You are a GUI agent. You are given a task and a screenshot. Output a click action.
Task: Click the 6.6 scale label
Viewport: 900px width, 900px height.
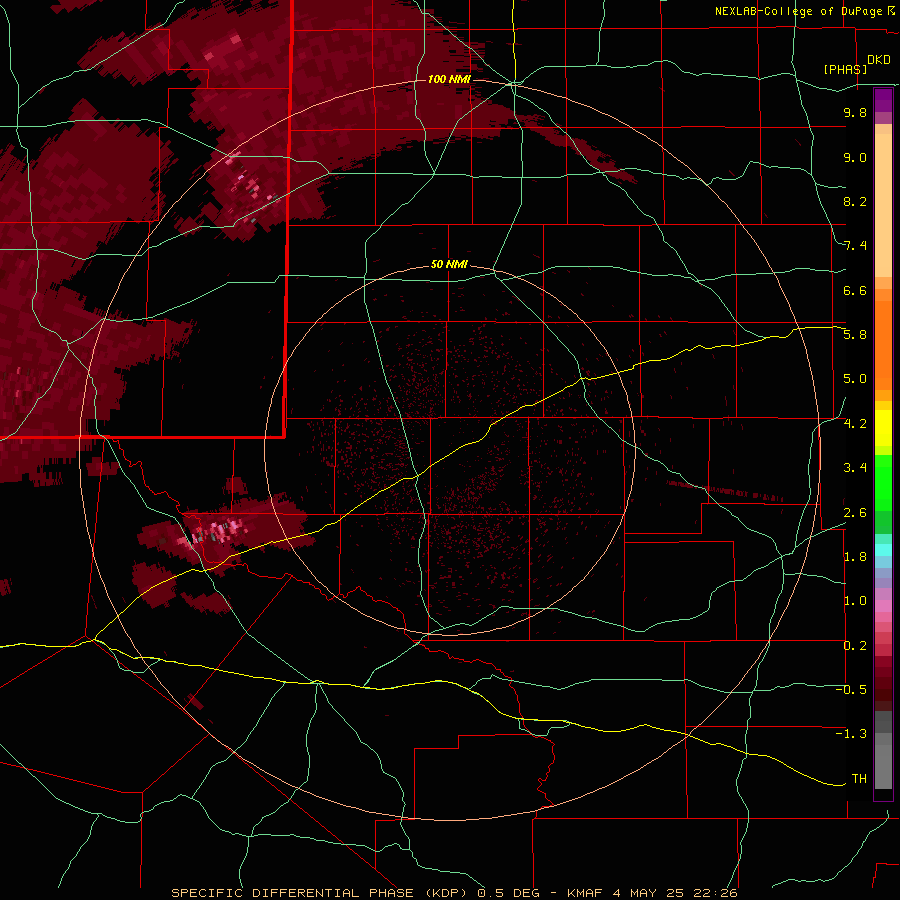coord(855,290)
